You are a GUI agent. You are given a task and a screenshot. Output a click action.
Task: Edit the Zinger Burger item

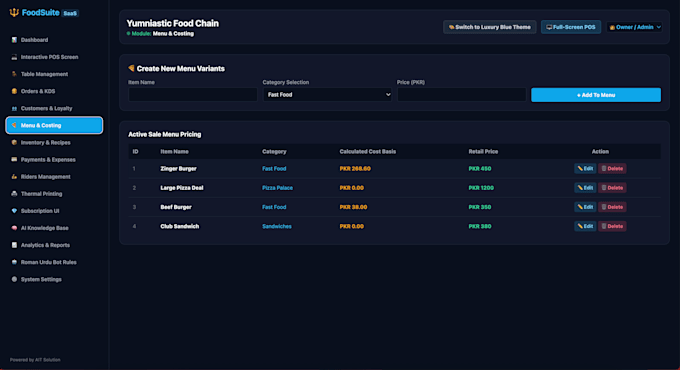[585, 168]
